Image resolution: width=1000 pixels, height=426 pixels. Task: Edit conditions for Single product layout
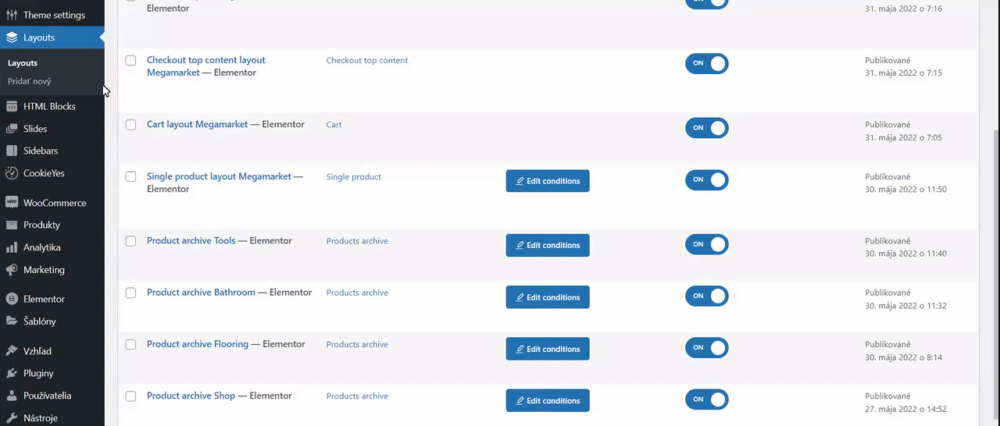(x=548, y=181)
